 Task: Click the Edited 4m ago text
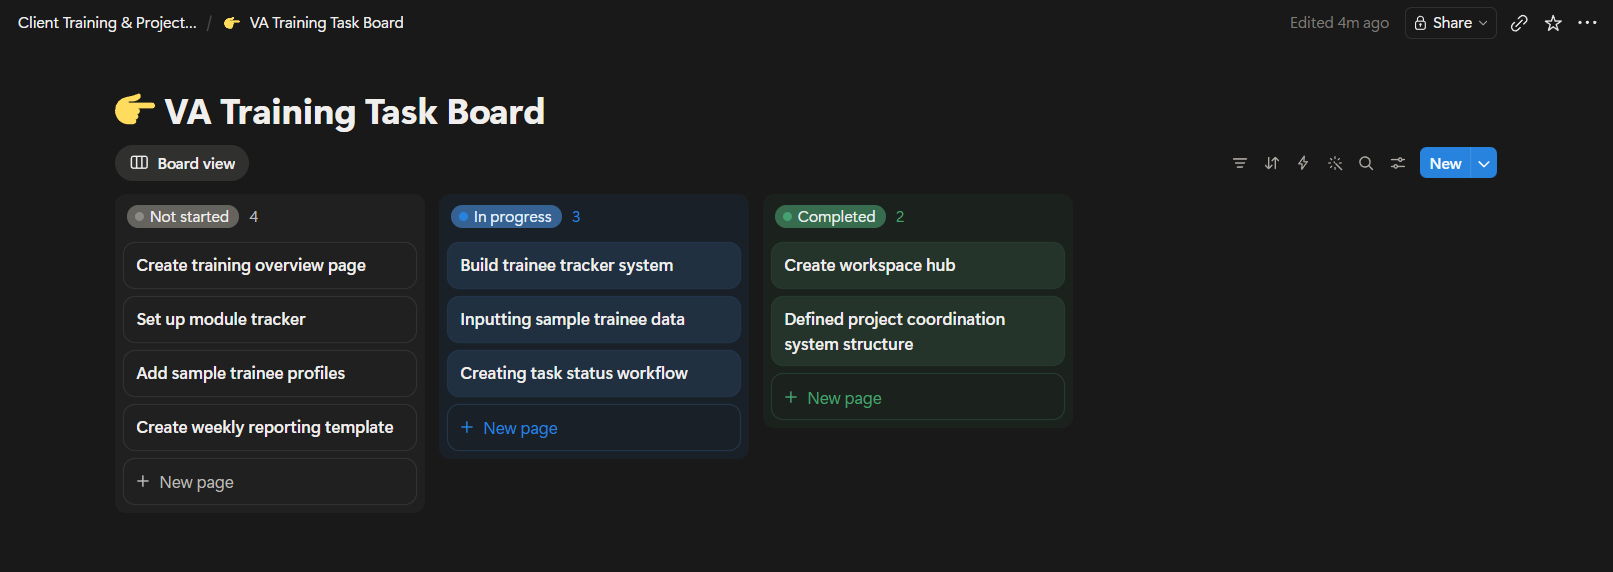(x=1339, y=23)
